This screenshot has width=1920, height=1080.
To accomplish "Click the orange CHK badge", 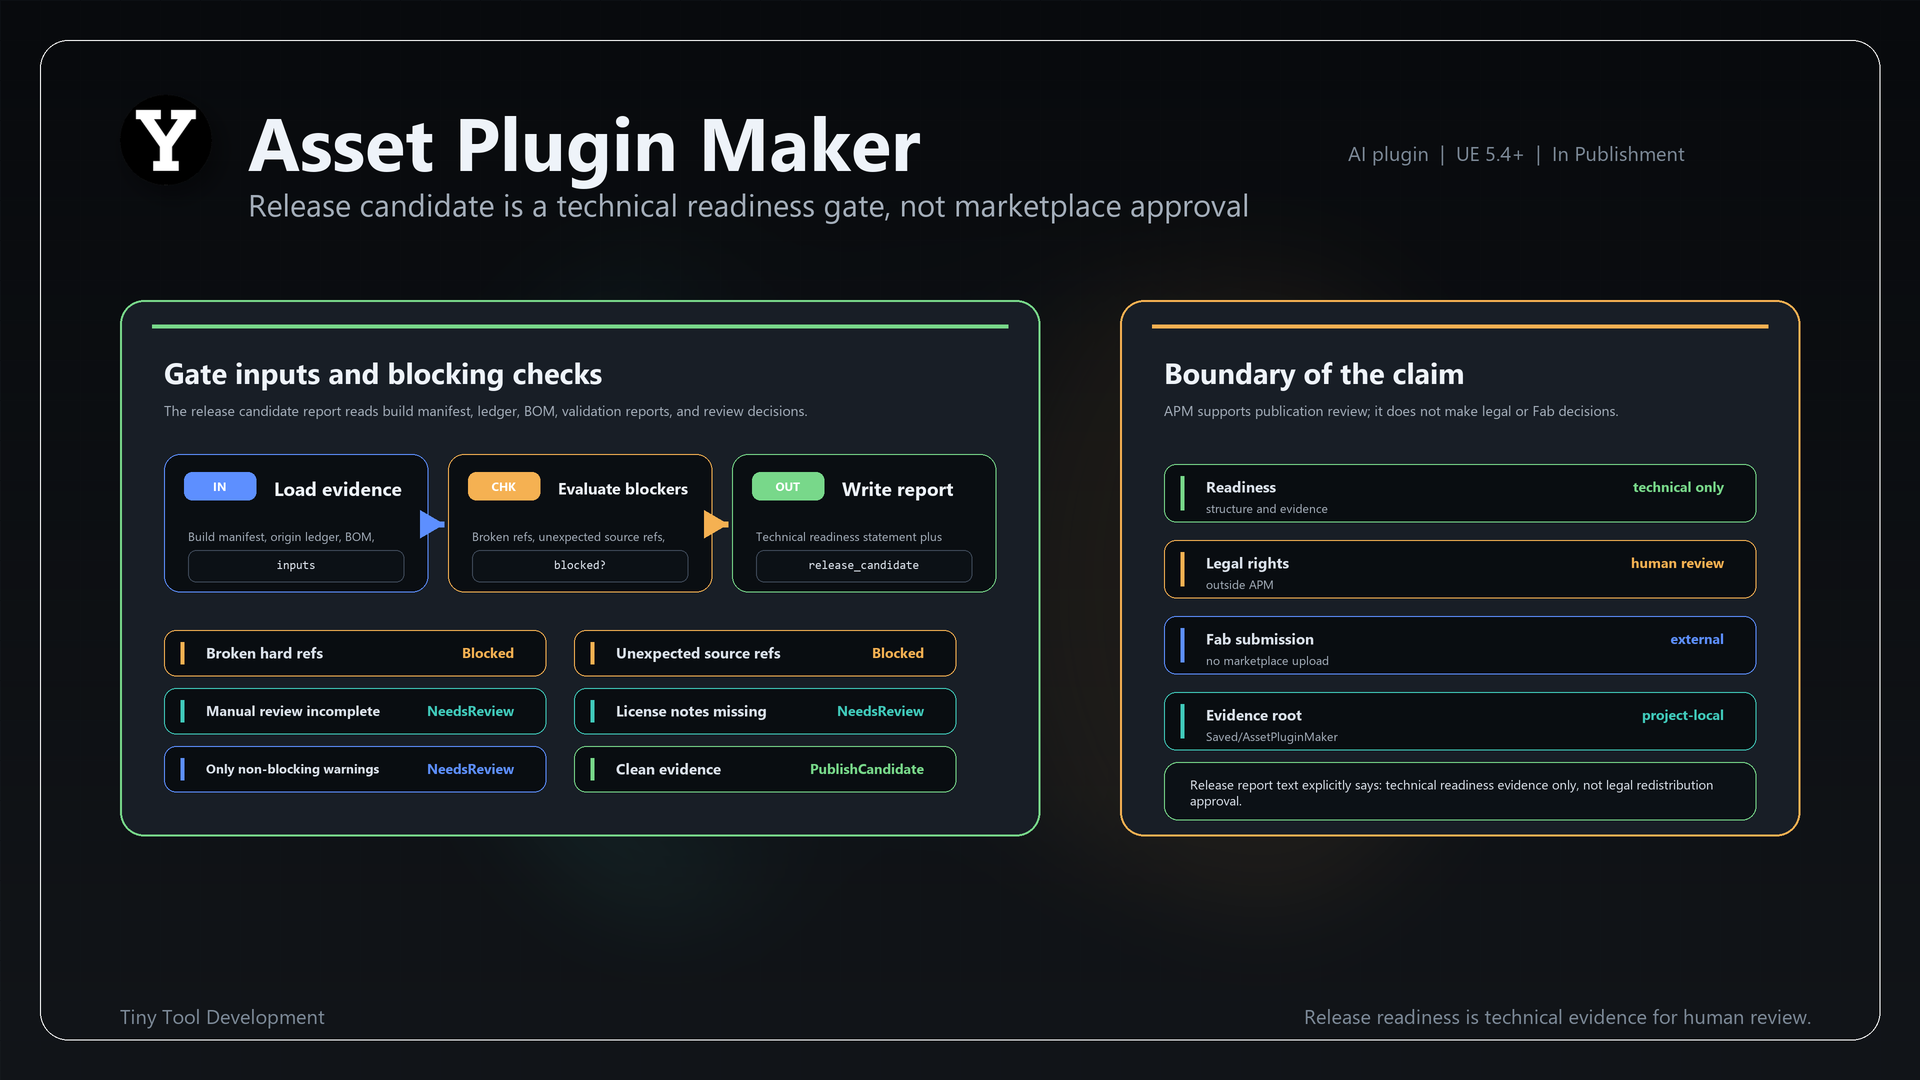I will pyautogui.click(x=504, y=487).
